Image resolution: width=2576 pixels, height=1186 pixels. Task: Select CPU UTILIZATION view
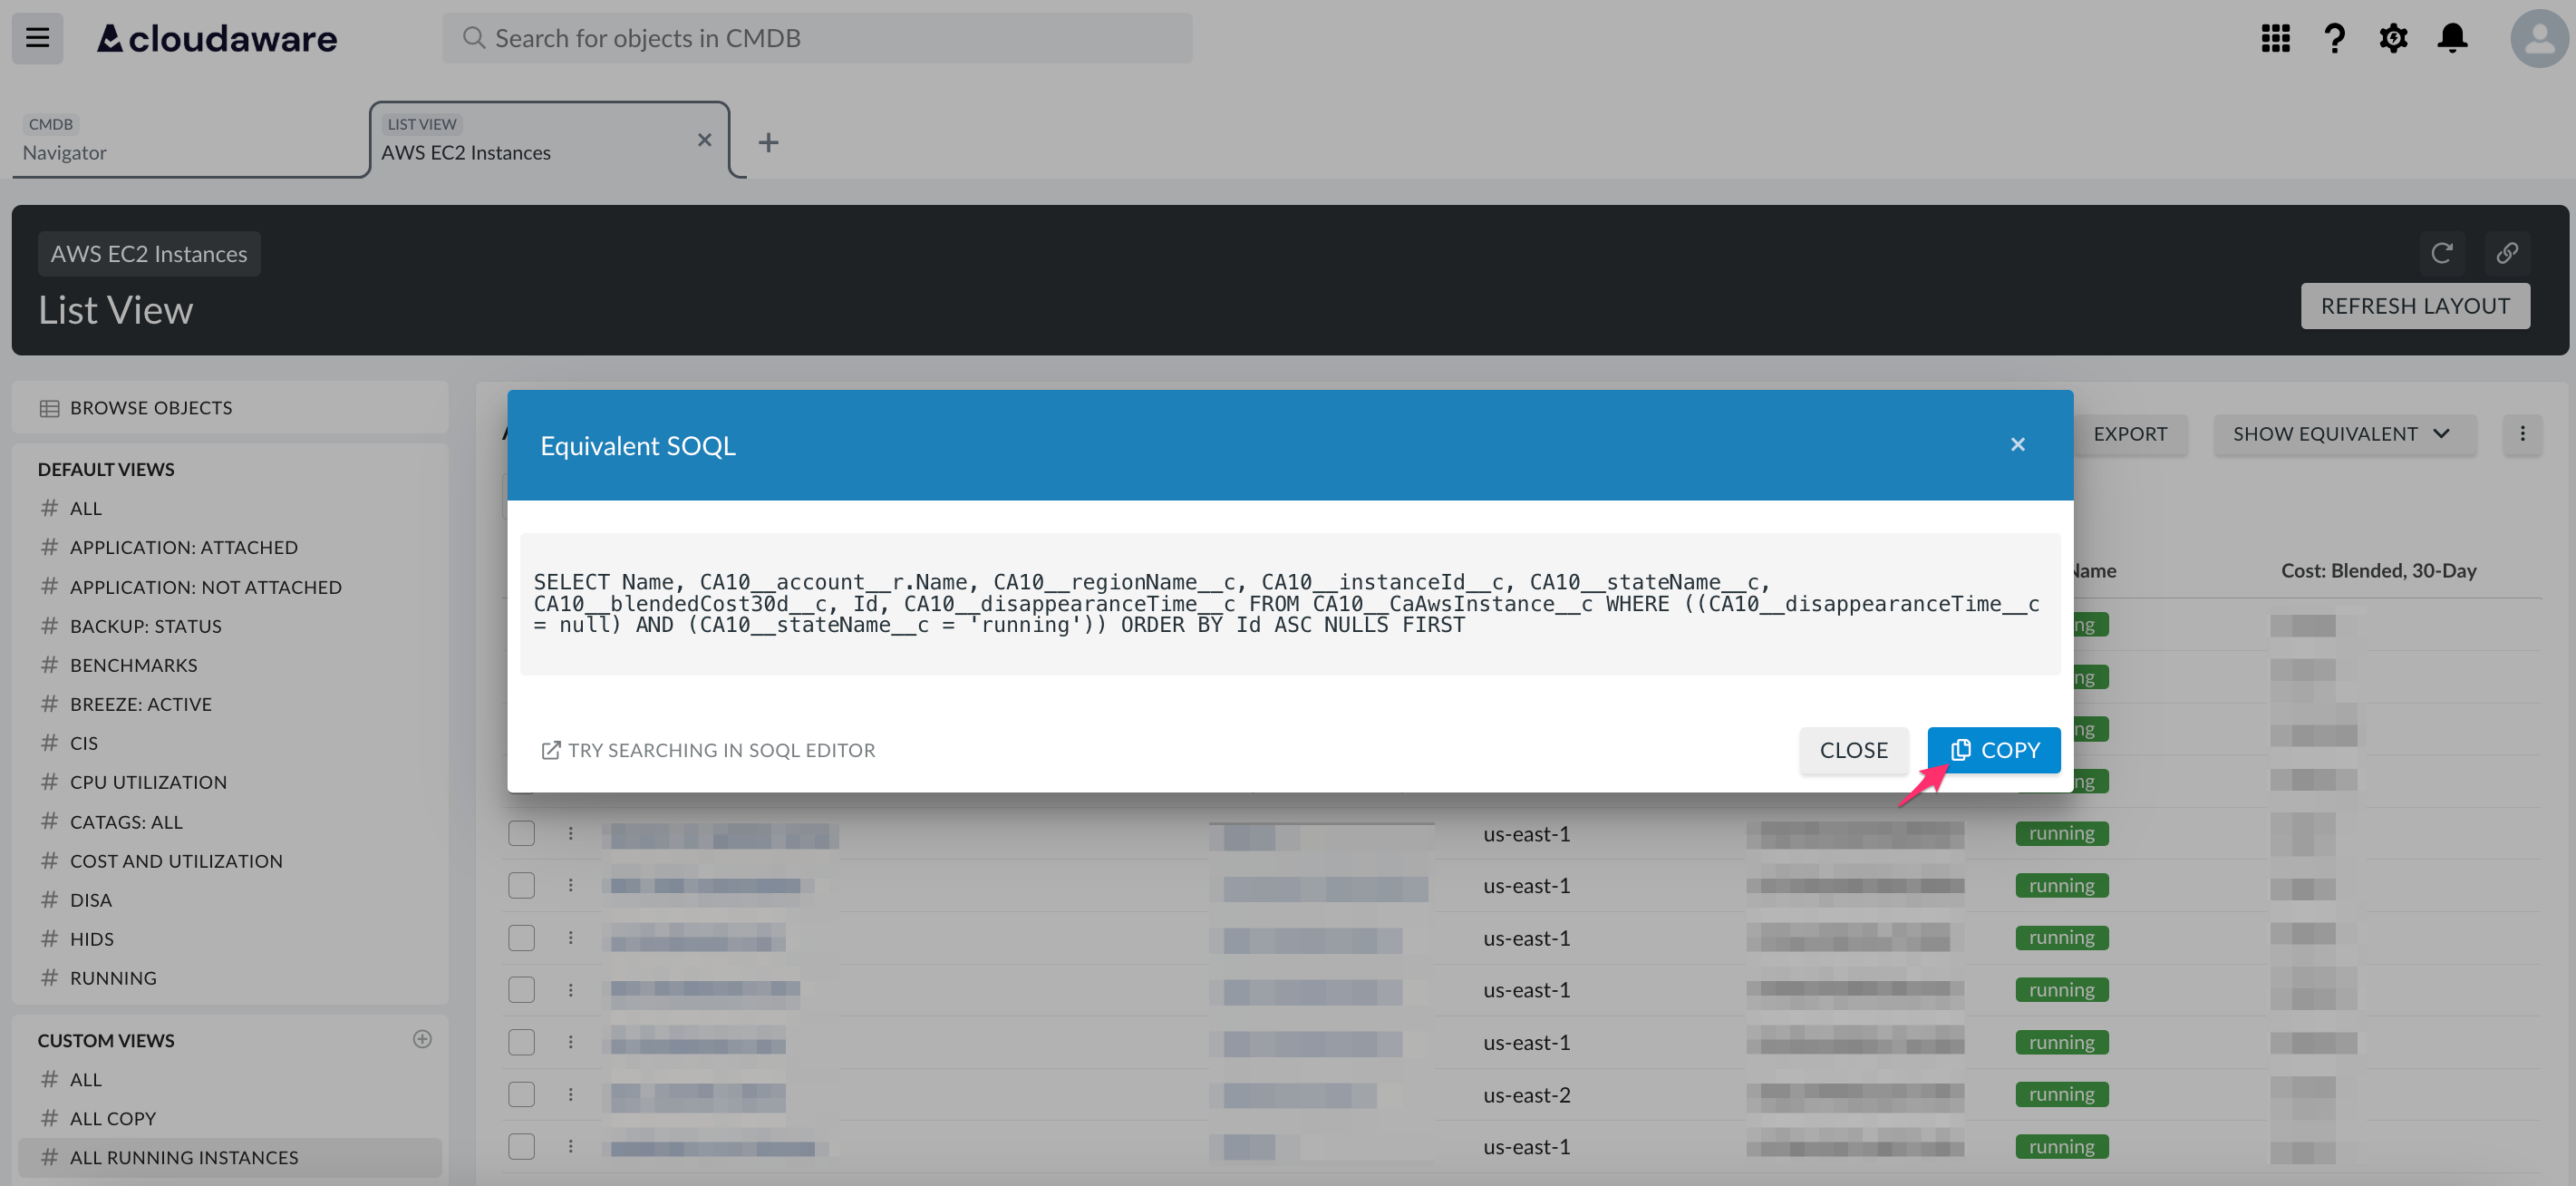(148, 782)
